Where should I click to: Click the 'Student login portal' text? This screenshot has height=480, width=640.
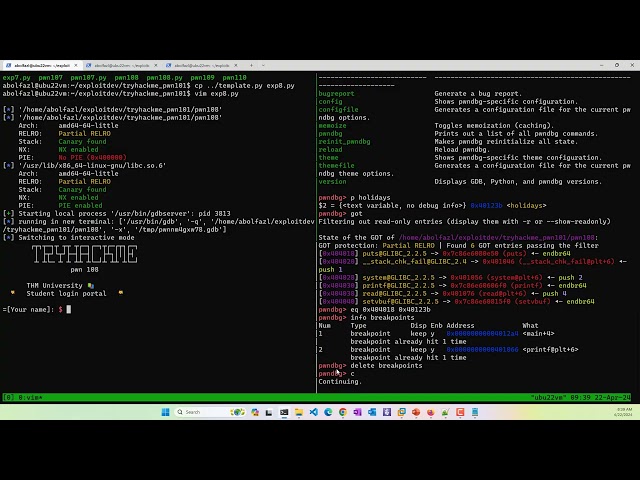(x=66, y=293)
